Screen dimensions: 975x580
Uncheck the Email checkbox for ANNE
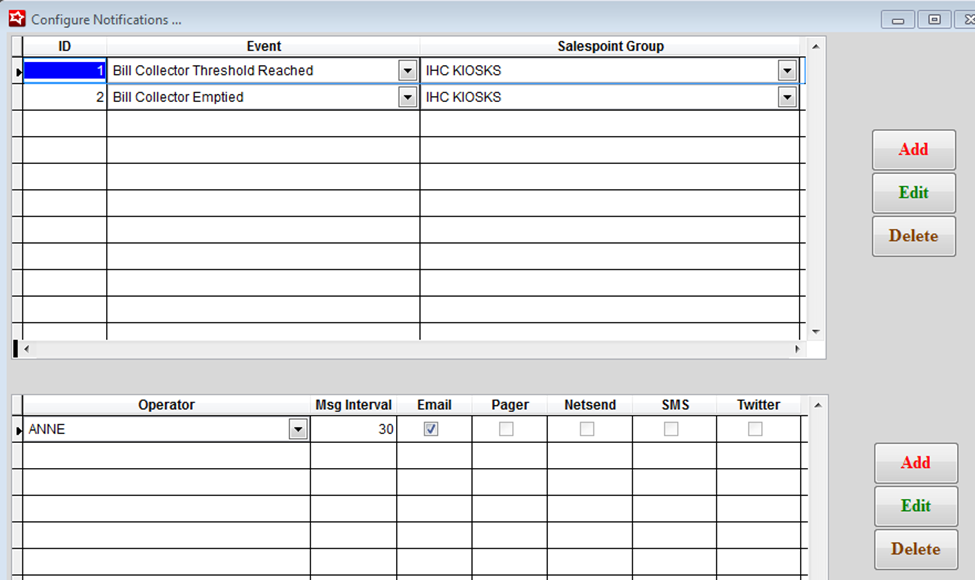click(431, 429)
